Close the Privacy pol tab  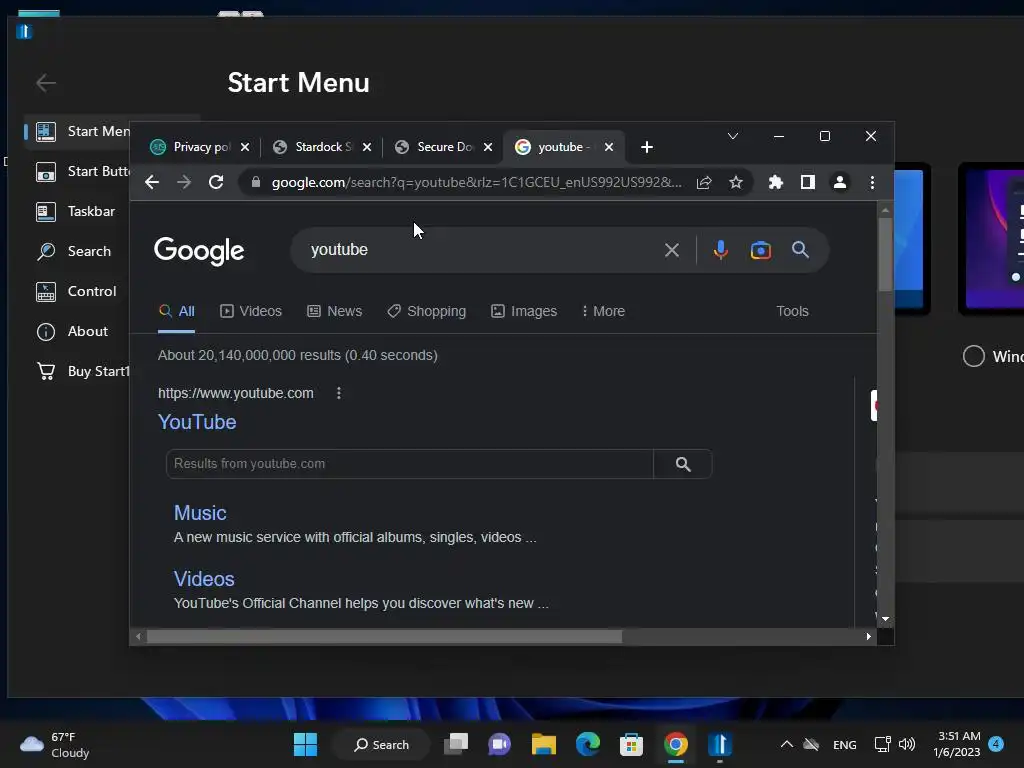click(x=245, y=147)
